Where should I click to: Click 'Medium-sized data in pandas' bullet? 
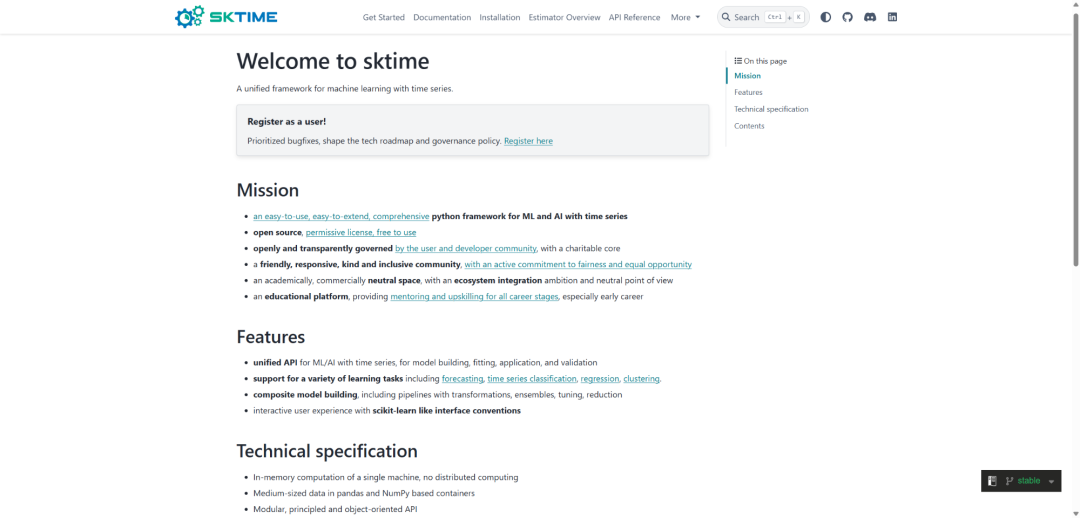pyautogui.click(x=364, y=493)
